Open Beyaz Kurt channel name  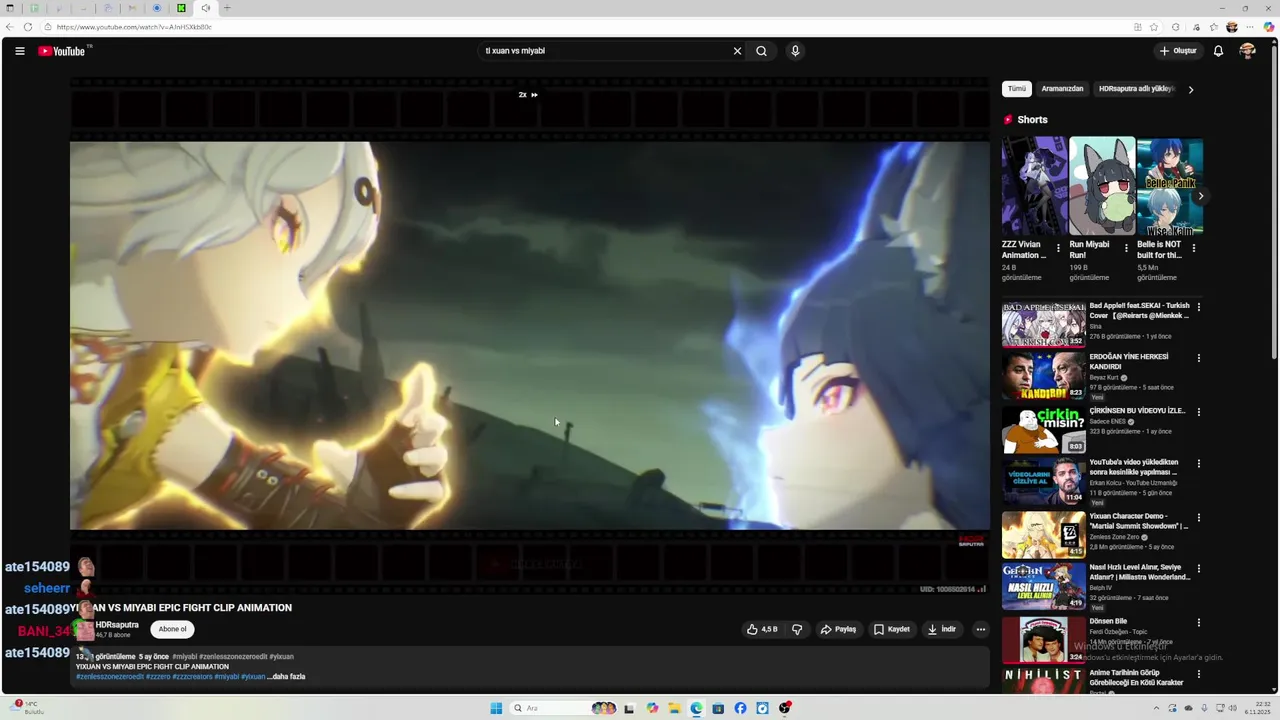coord(1104,378)
